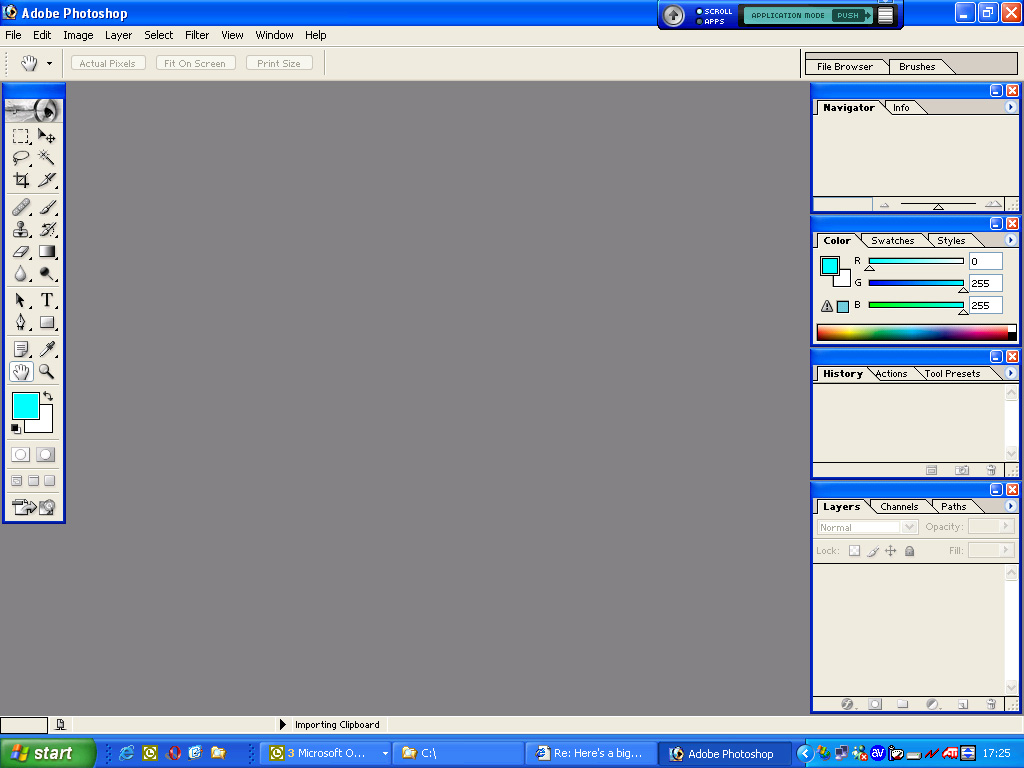Screen dimensions: 1024x768
Task: Select the Magic Wand tool
Action: pyautogui.click(x=46, y=158)
